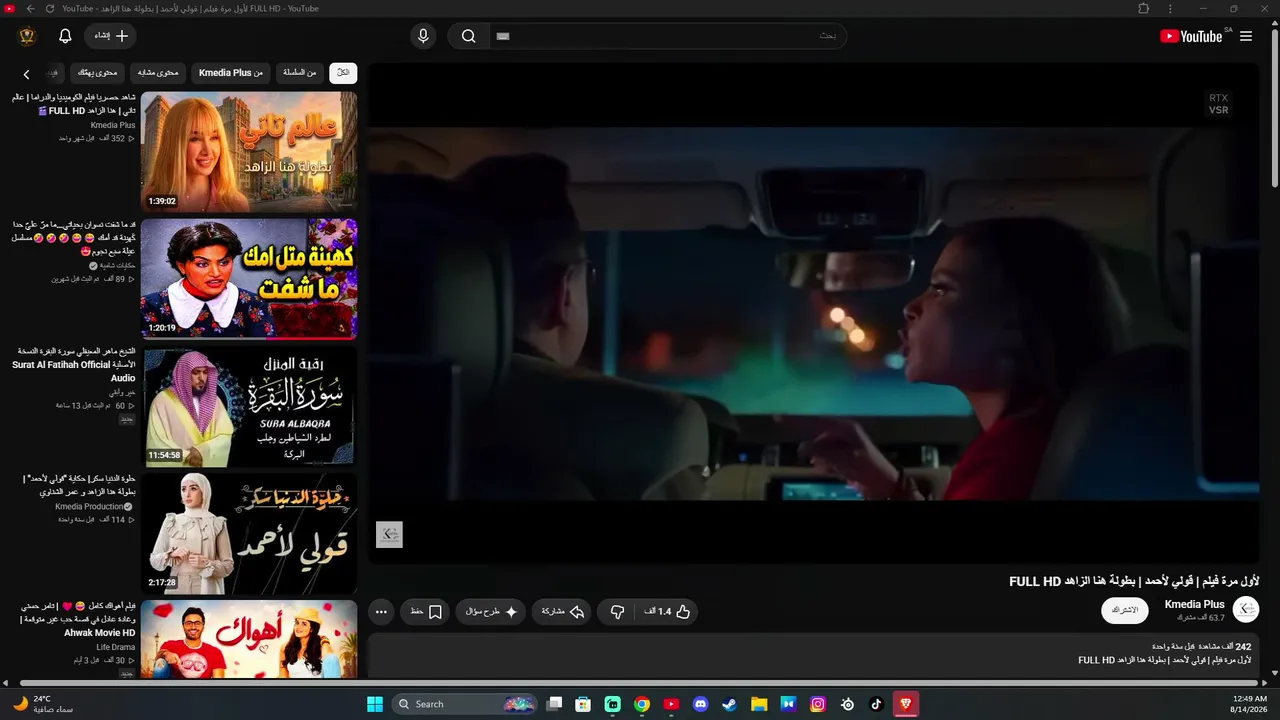Open the browser extensions puzzle icon
Viewport: 1280px width, 720px height.
(1144, 9)
